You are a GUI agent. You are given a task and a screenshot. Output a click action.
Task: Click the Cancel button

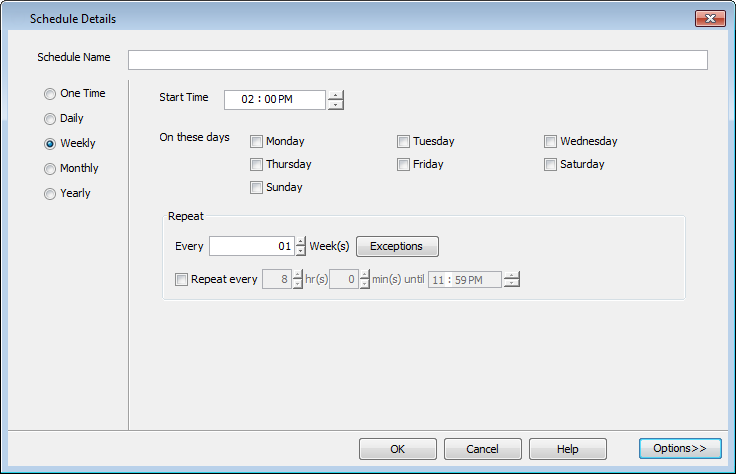[483, 449]
